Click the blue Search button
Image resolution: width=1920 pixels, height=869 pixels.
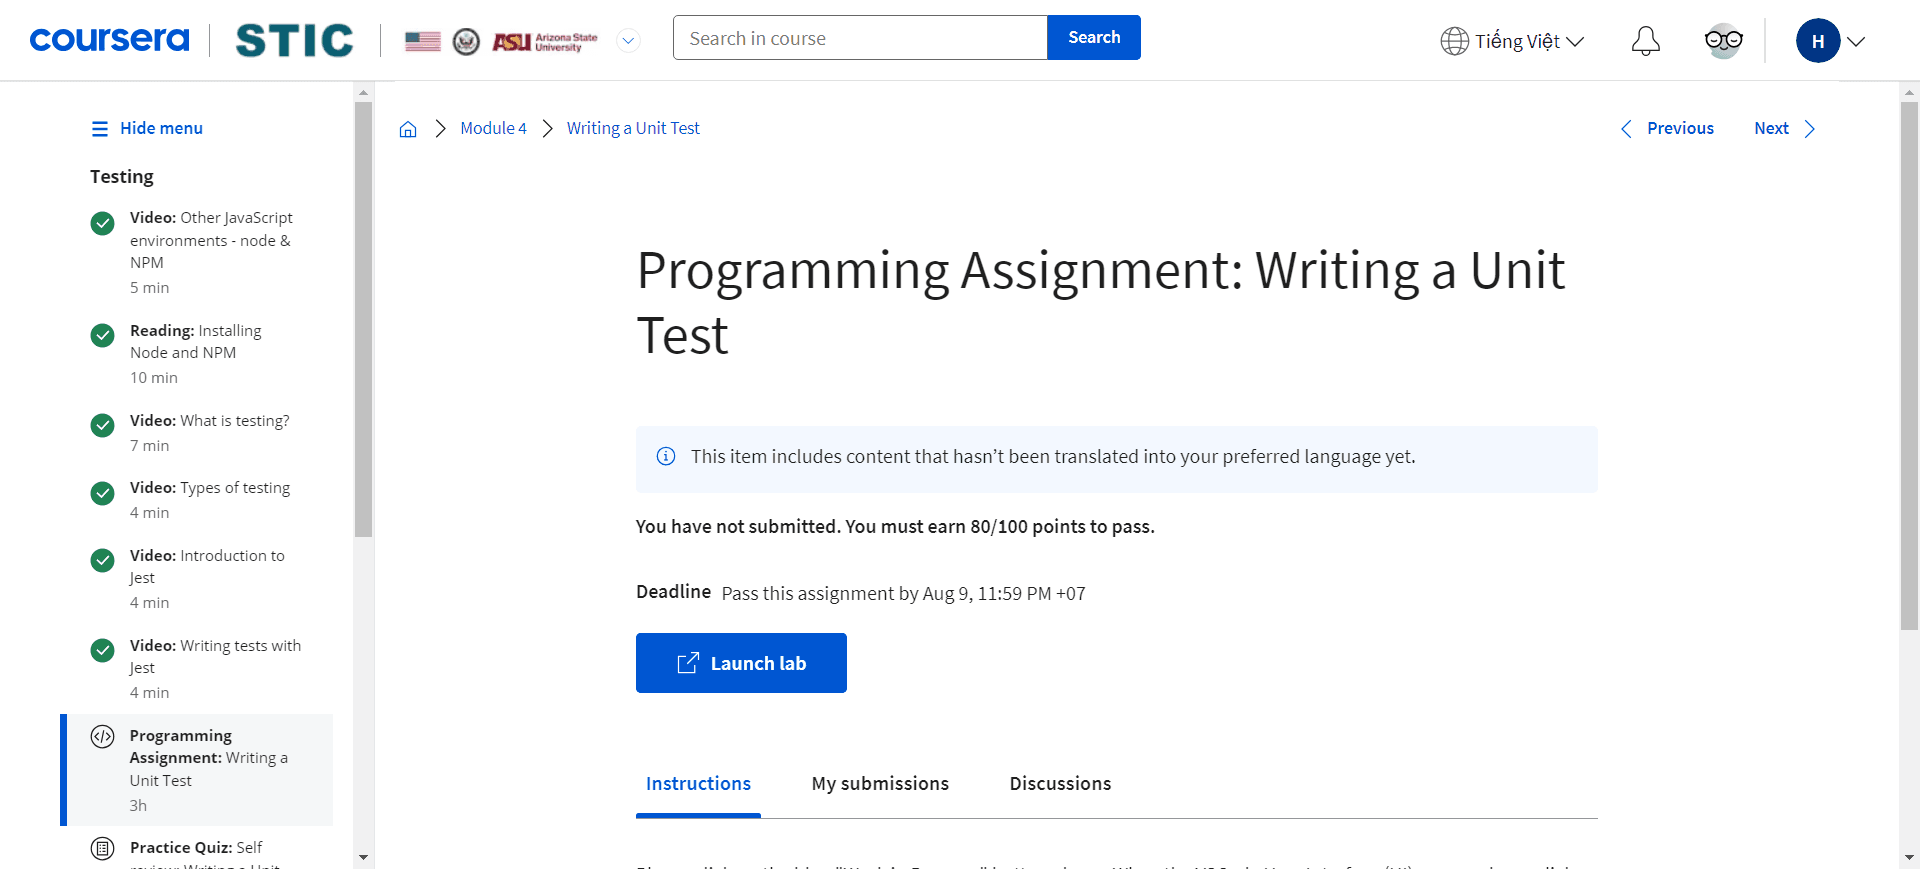click(x=1094, y=38)
